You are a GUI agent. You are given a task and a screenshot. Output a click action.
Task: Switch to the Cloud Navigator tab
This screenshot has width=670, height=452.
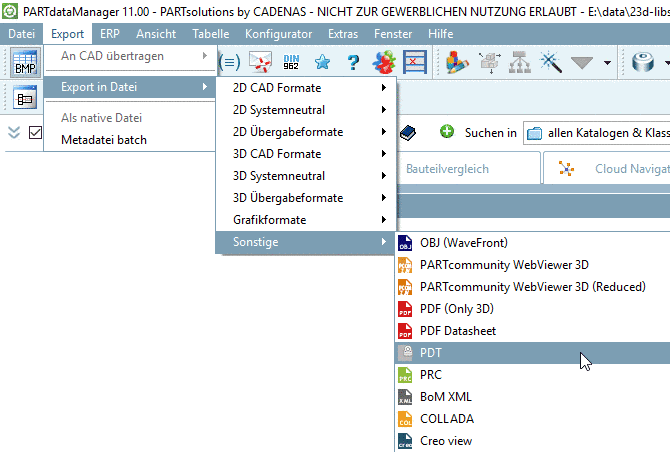(x=607, y=169)
